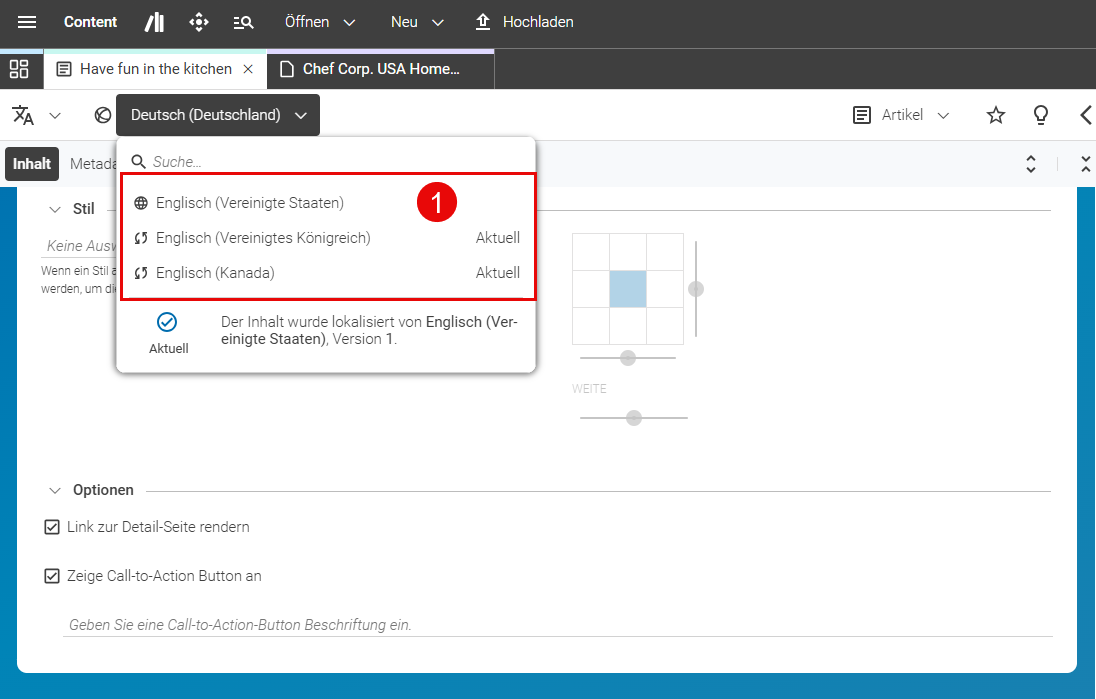1096x699 pixels.
Task: Open the Artikel type dropdown chevron
Action: (x=943, y=115)
